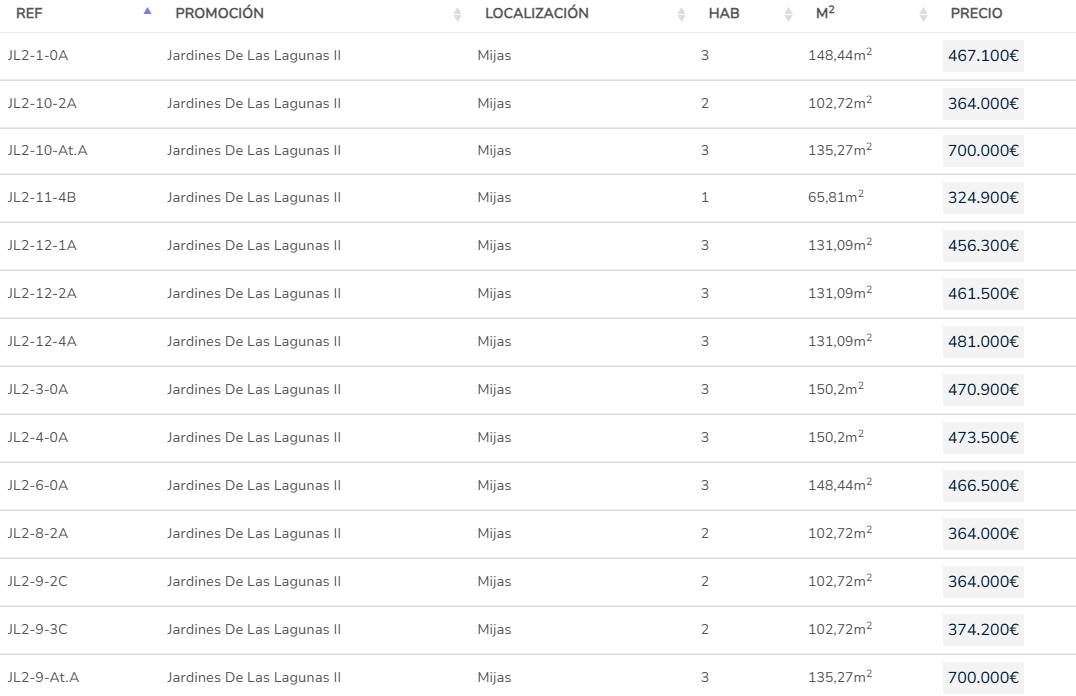Click the REF ascending sort arrow
The height and width of the screenshot is (696, 1076).
tap(148, 13)
